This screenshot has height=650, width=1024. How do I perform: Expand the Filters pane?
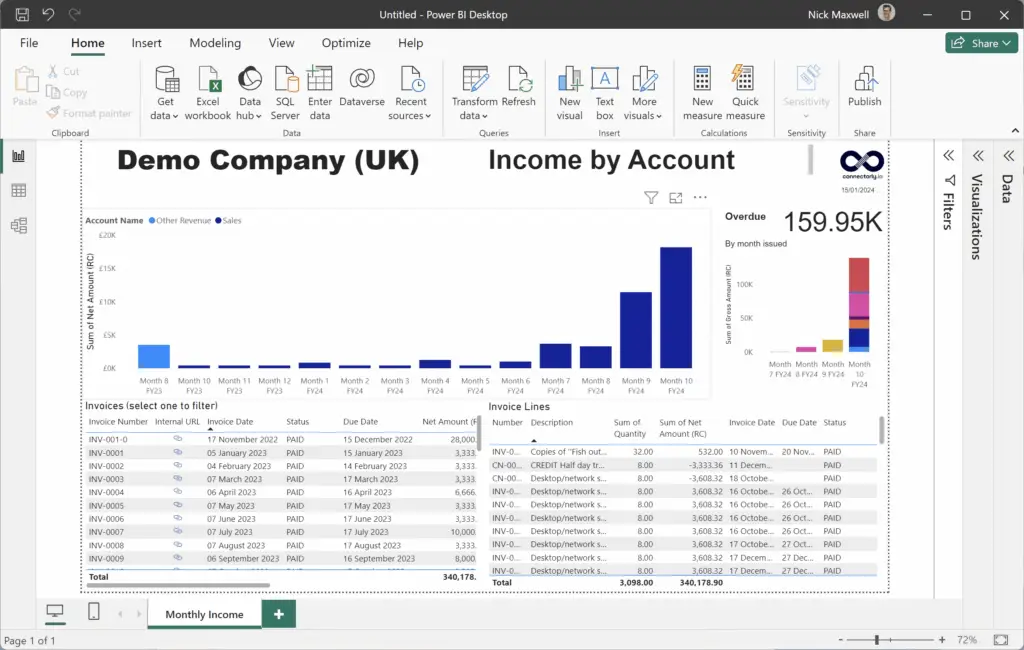(x=948, y=156)
